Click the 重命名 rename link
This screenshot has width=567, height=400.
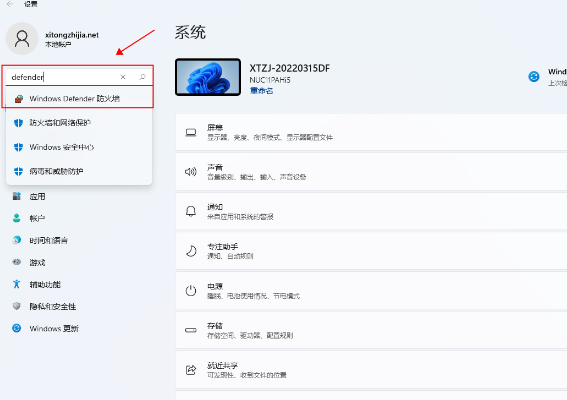pos(261,91)
